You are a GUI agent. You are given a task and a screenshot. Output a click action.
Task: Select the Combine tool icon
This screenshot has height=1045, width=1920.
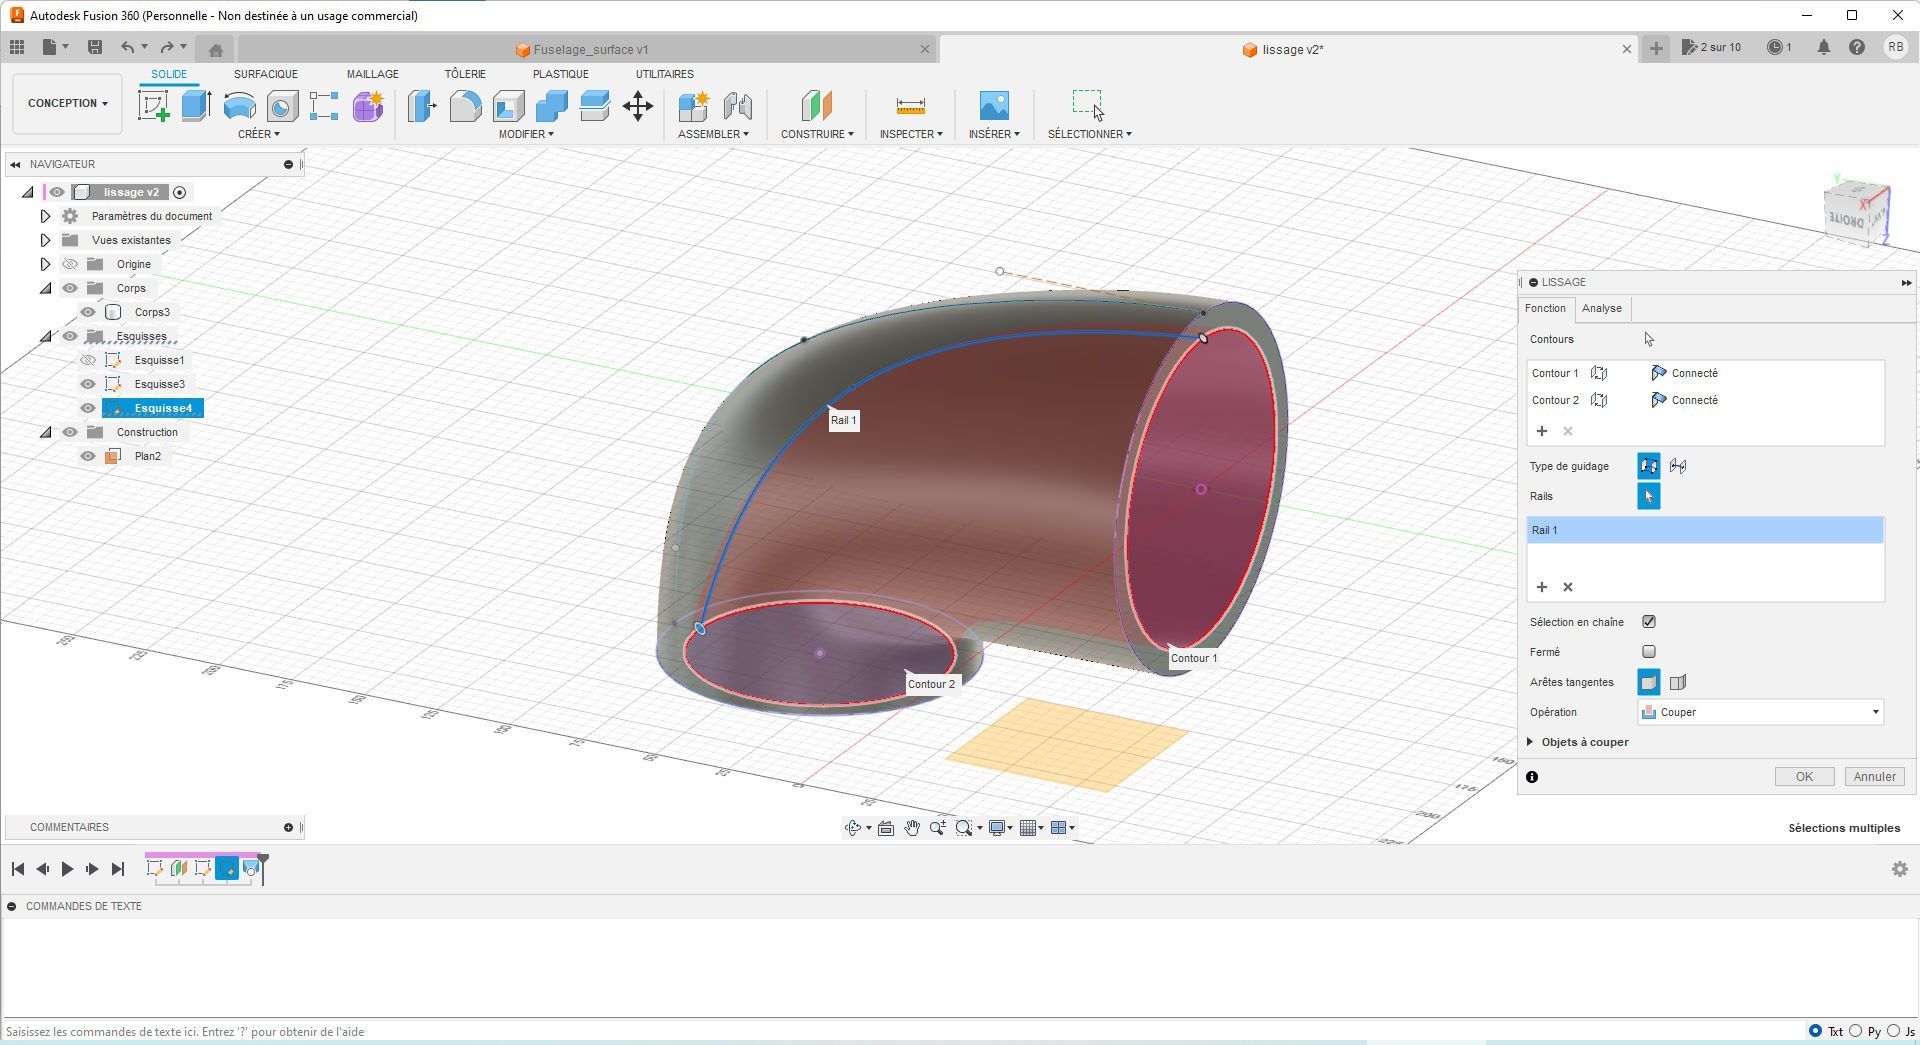coord(551,106)
